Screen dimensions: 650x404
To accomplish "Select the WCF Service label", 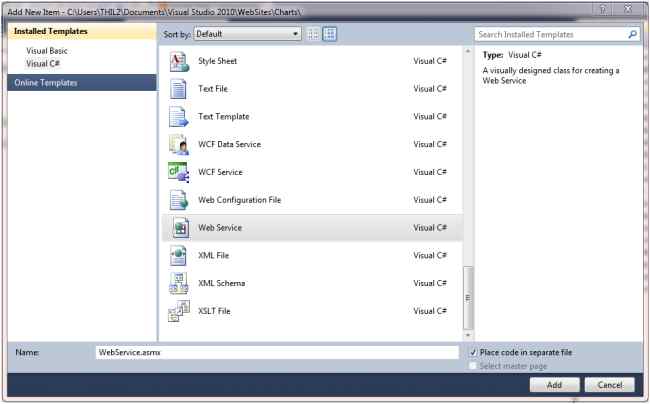I will [220, 172].
